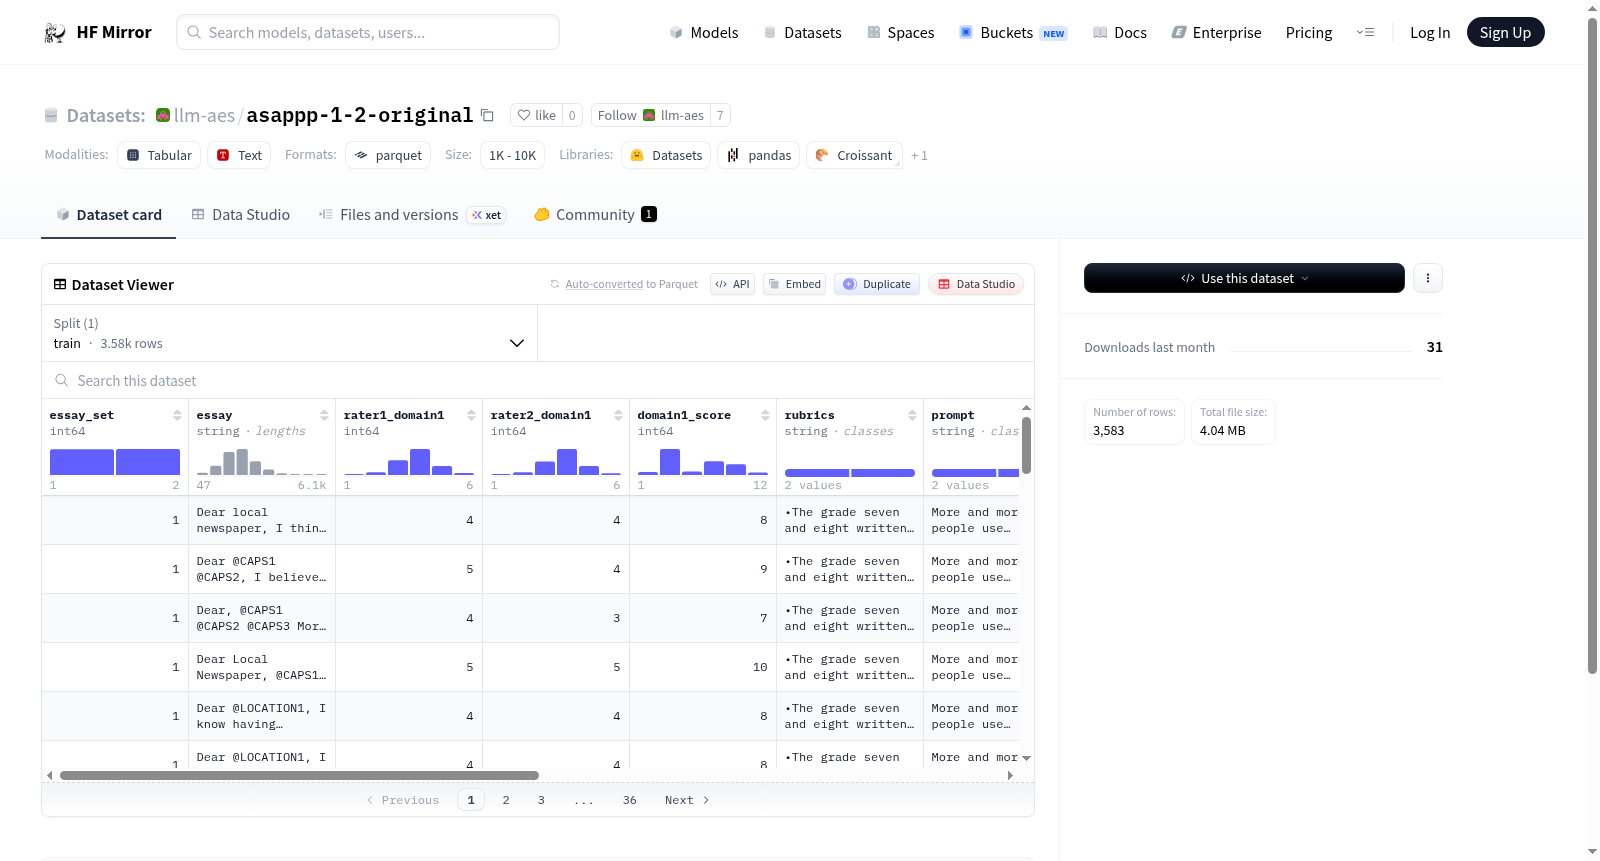Open the Files and versions tab

[411, 215]
